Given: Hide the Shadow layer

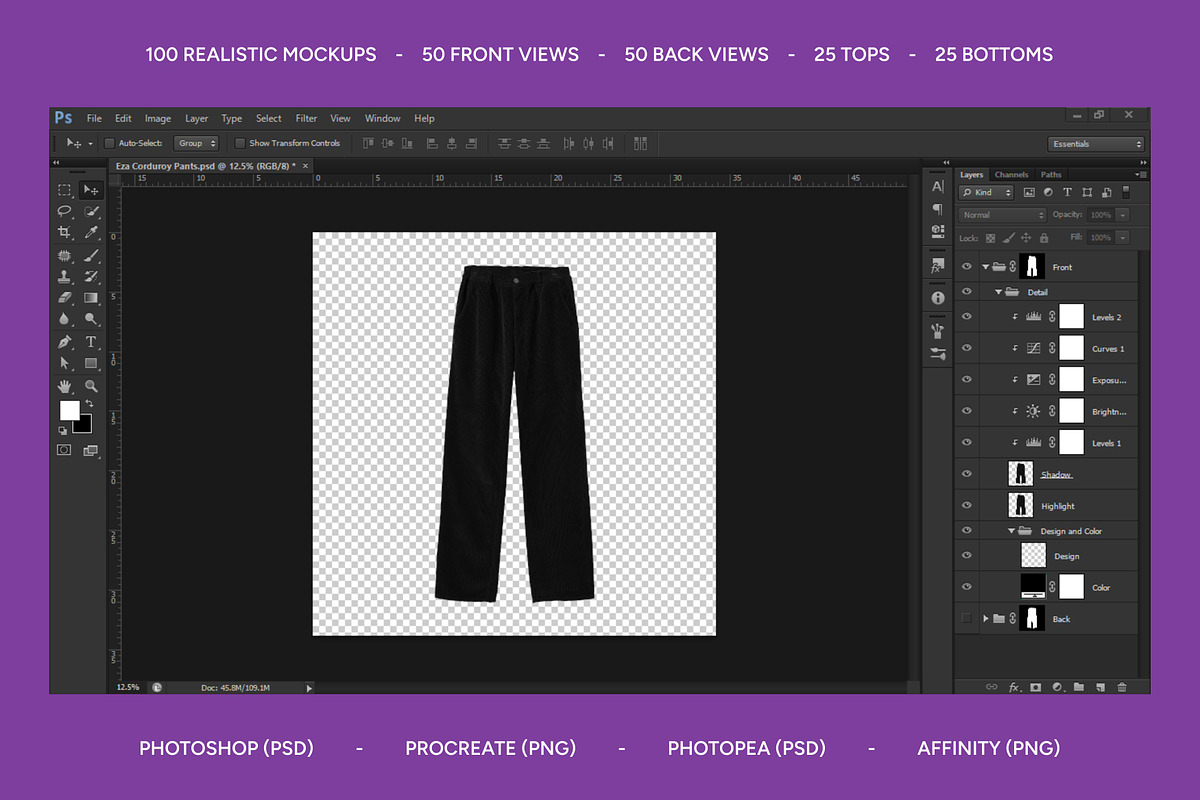Looking at the screenshot, I should pyautogui.click(x=966, y=474).
